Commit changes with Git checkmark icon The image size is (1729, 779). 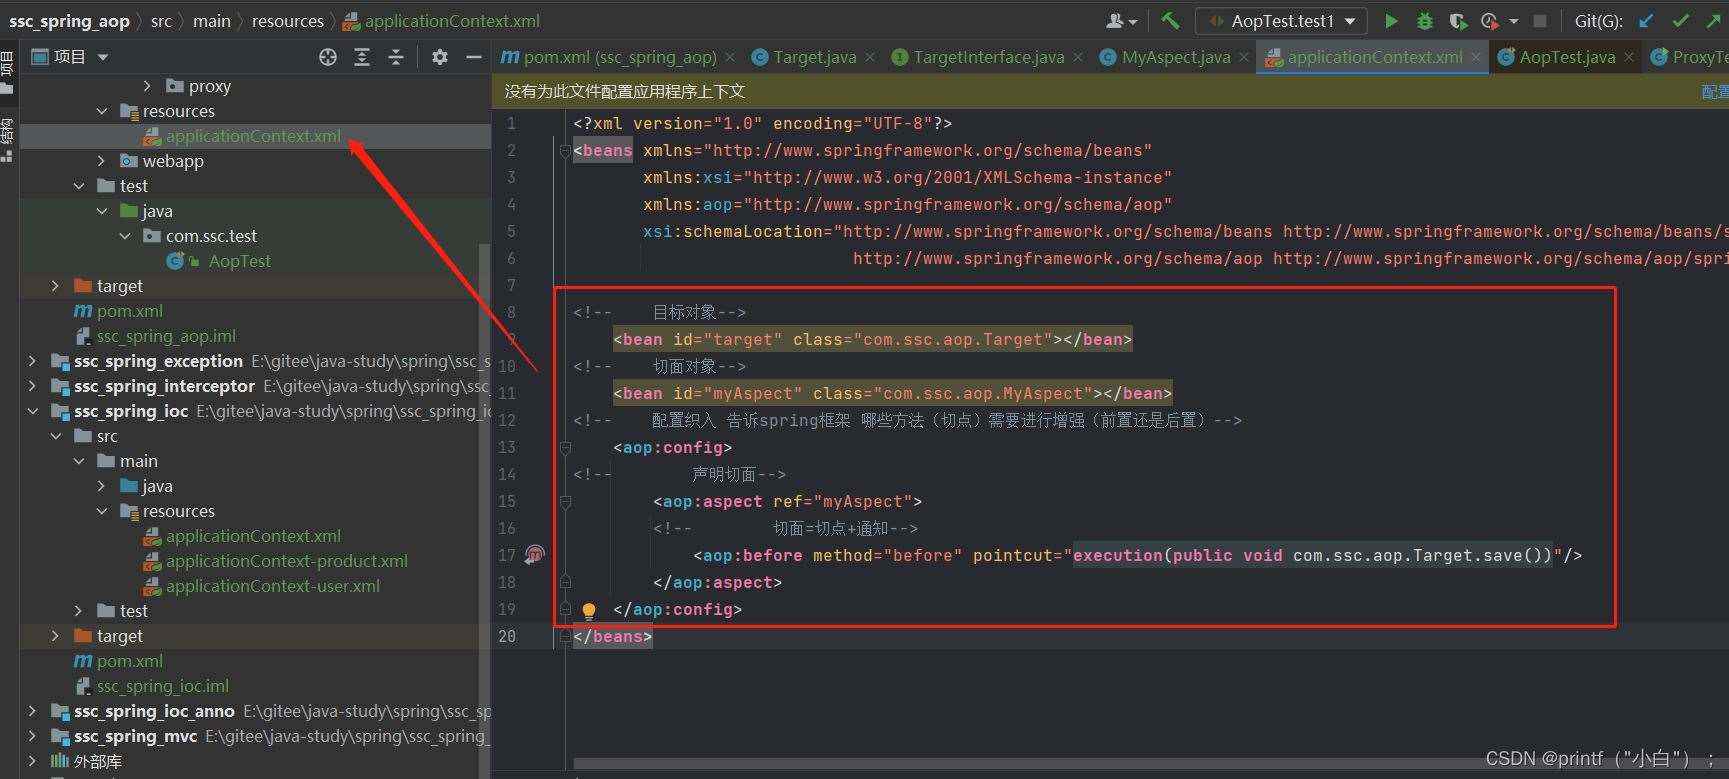tap(1680, 20)
